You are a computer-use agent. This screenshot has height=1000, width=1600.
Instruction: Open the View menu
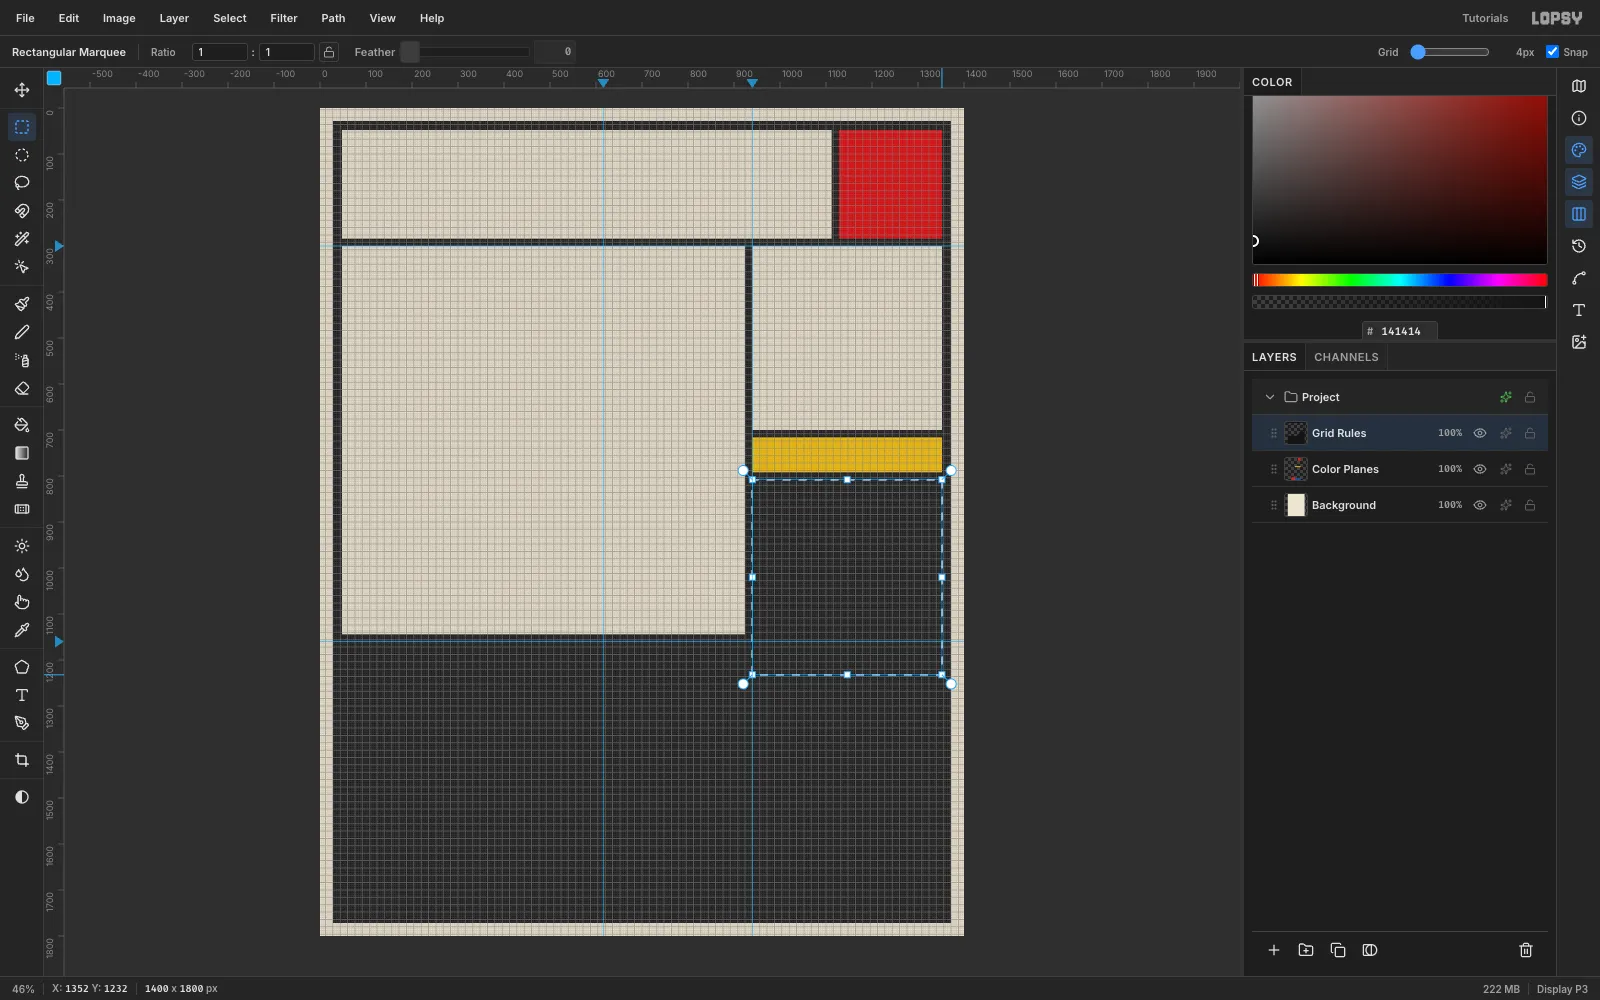click(x=382, y=18)
